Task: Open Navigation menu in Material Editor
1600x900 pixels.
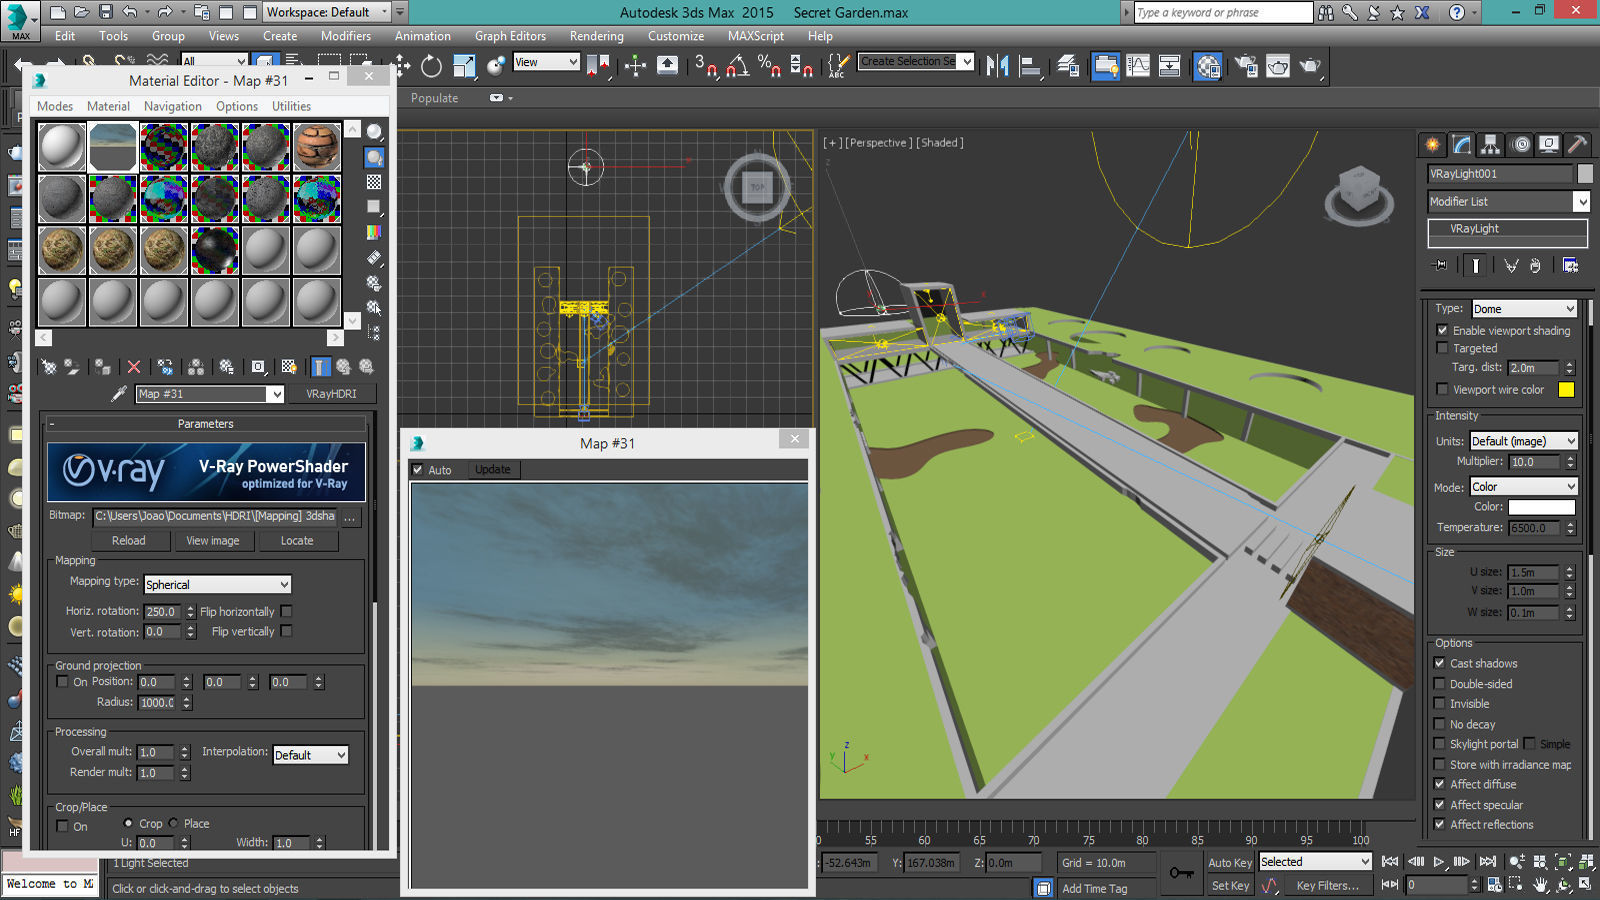Action: [172, 106]
